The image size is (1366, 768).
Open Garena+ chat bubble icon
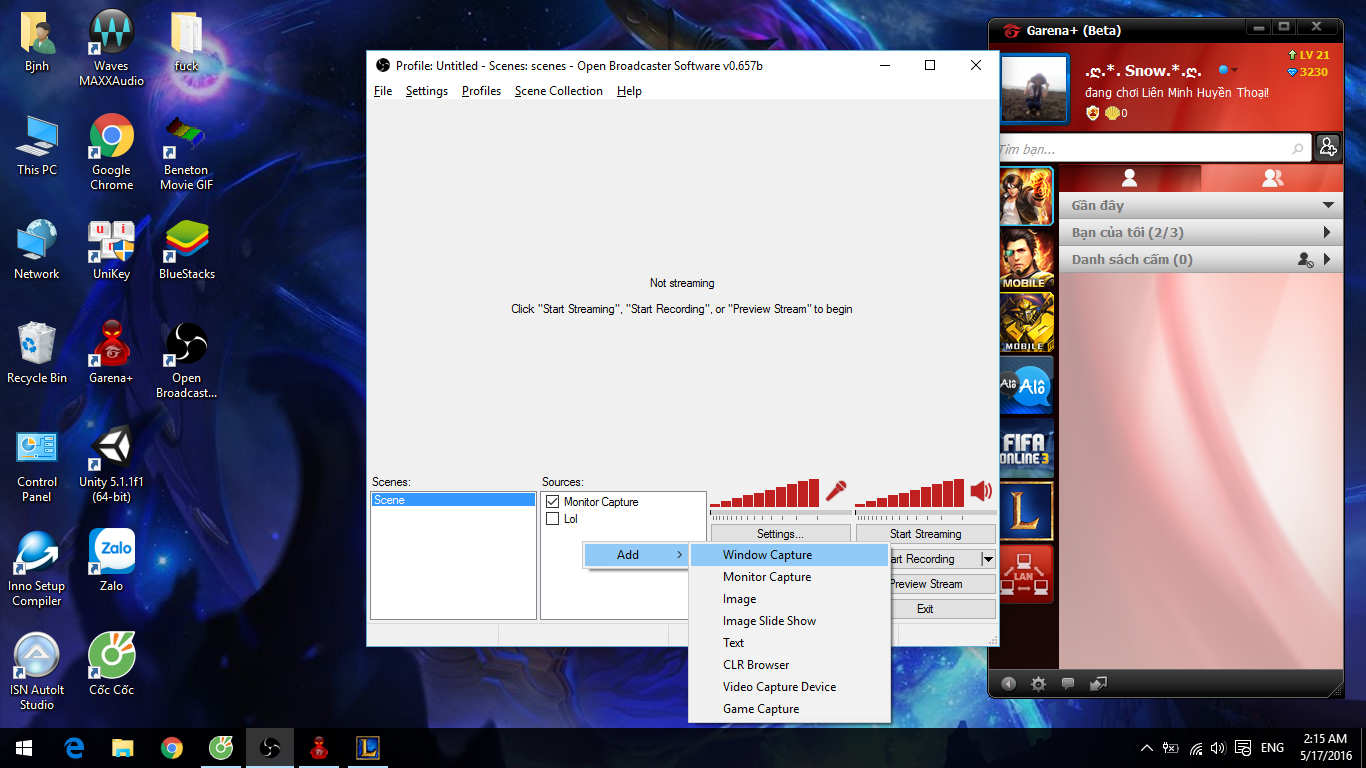tap(1068, 684)
